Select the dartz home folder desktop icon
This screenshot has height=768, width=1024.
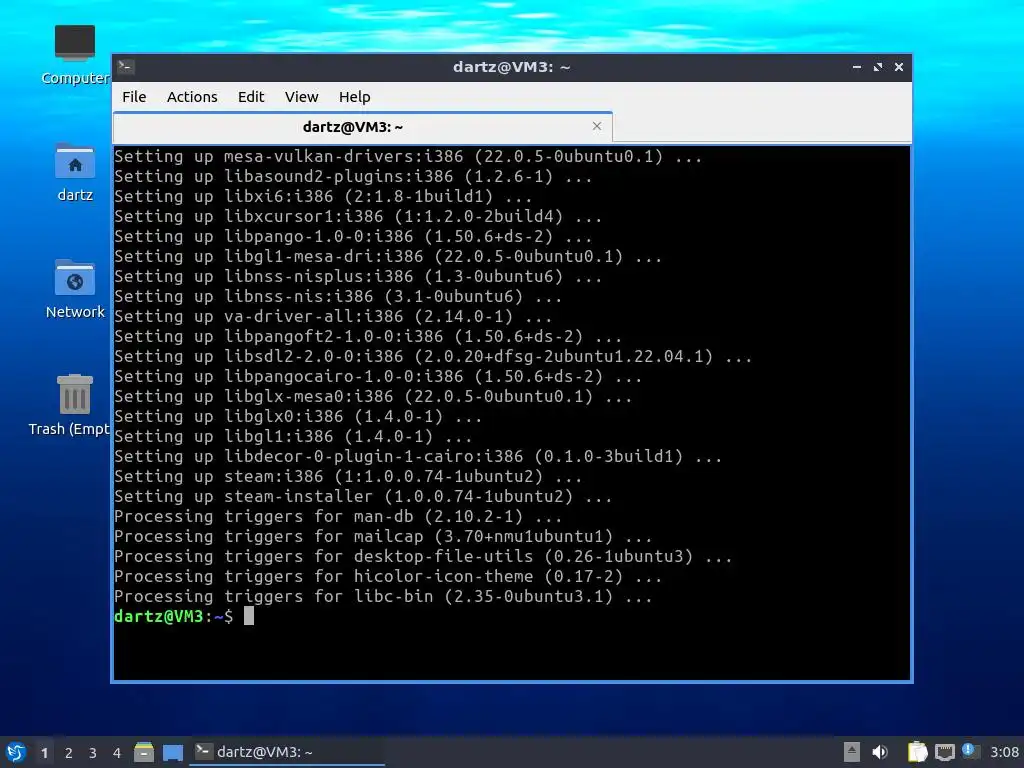pos(75,172)
